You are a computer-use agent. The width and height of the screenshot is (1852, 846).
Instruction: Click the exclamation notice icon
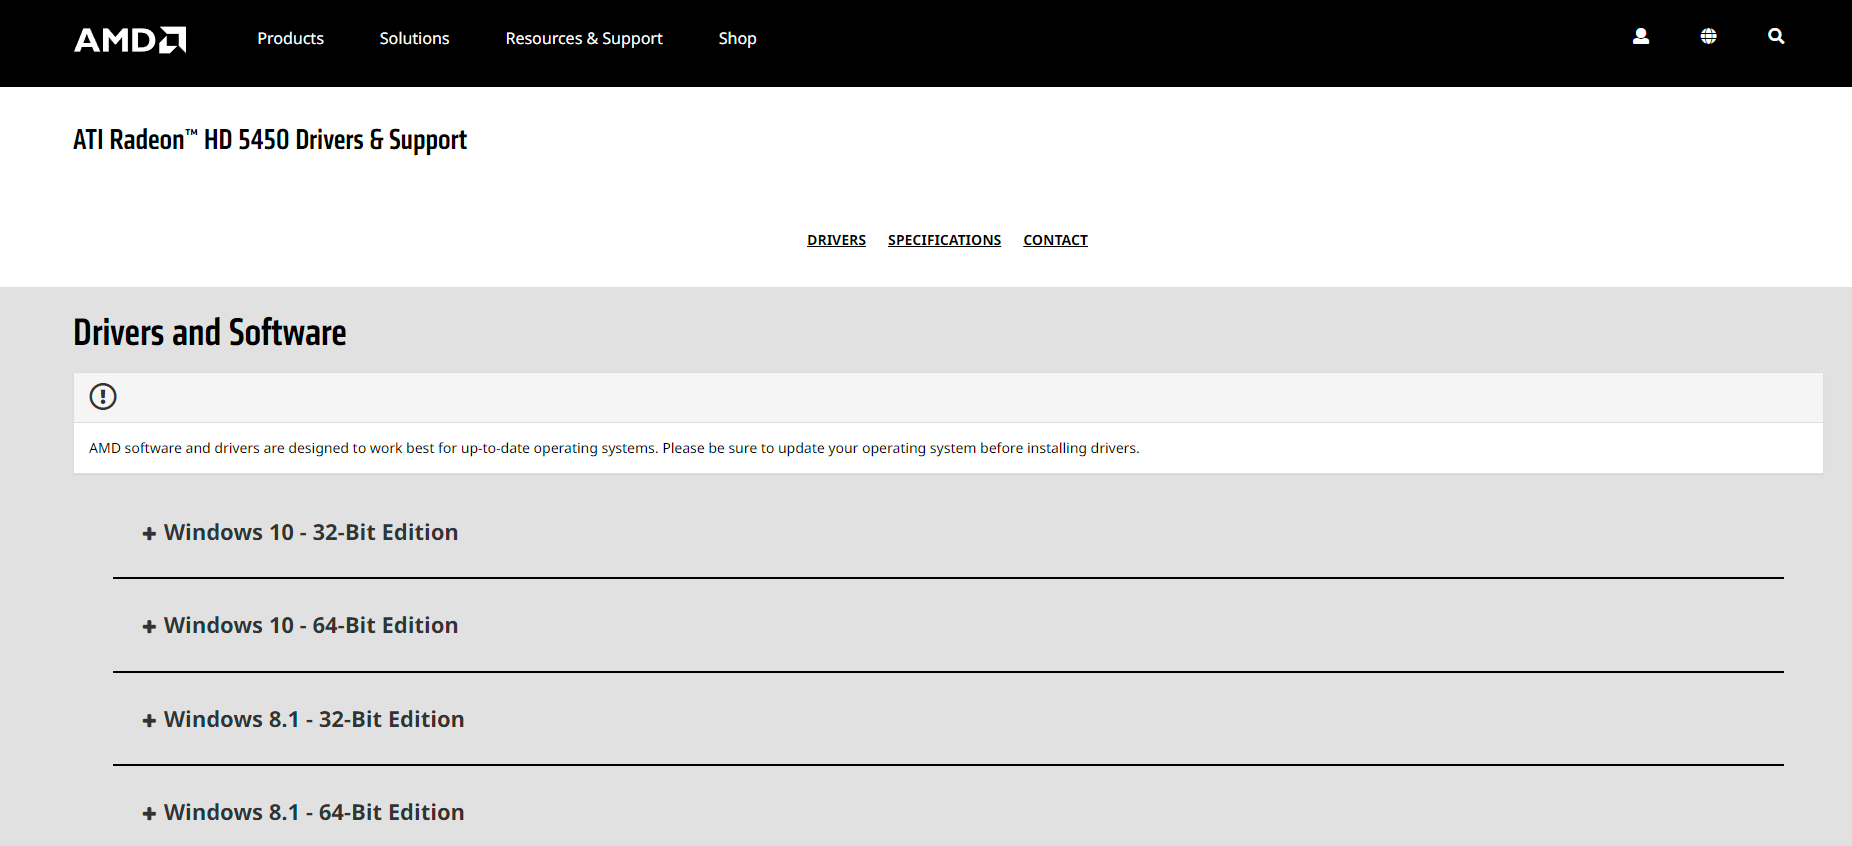(x=103, y=397)
